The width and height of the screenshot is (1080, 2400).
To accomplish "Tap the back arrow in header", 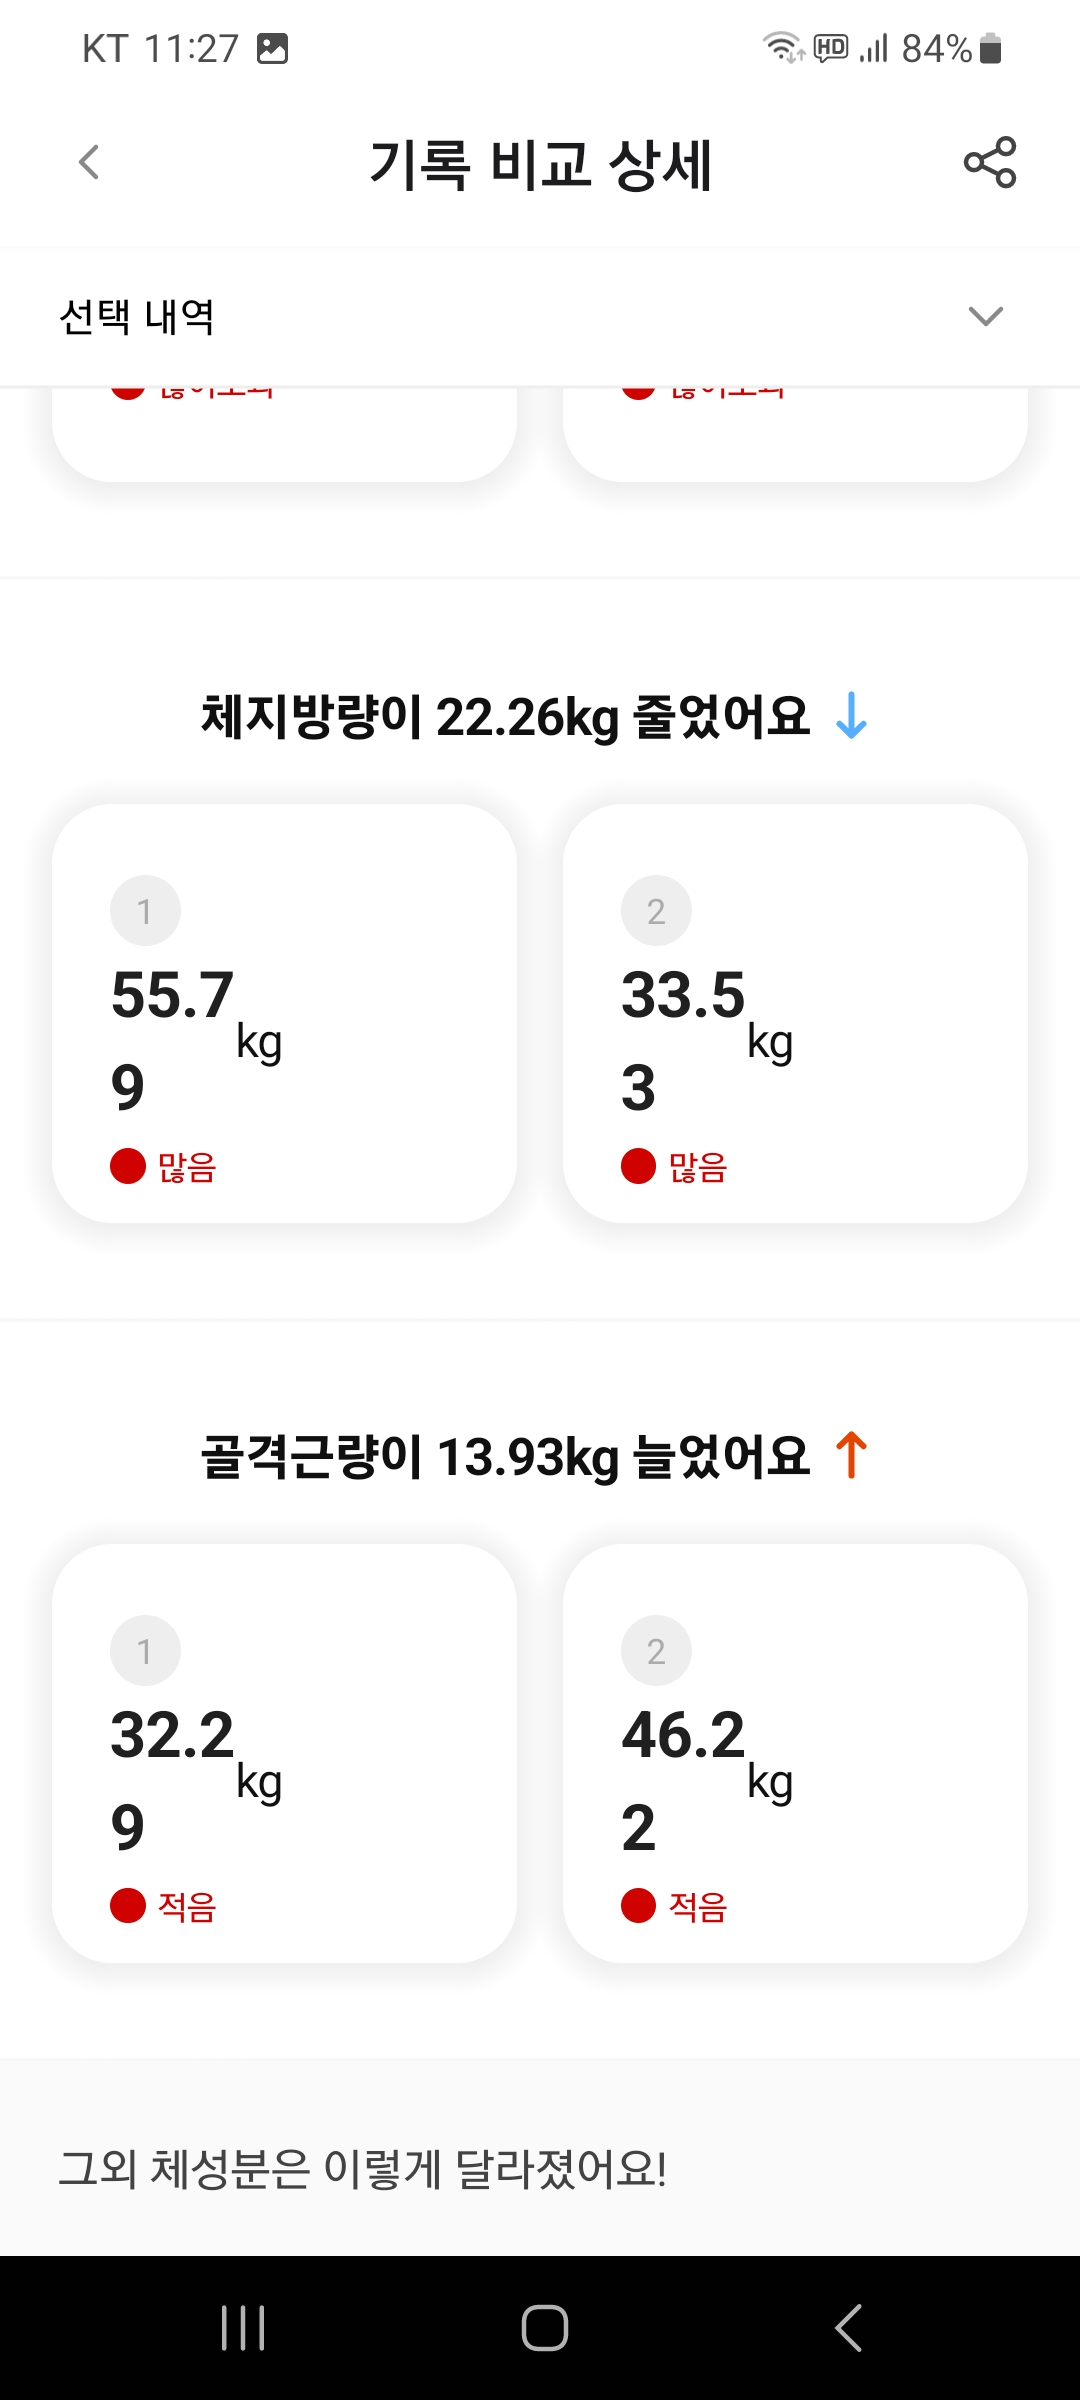I will [x=89, y=162].
